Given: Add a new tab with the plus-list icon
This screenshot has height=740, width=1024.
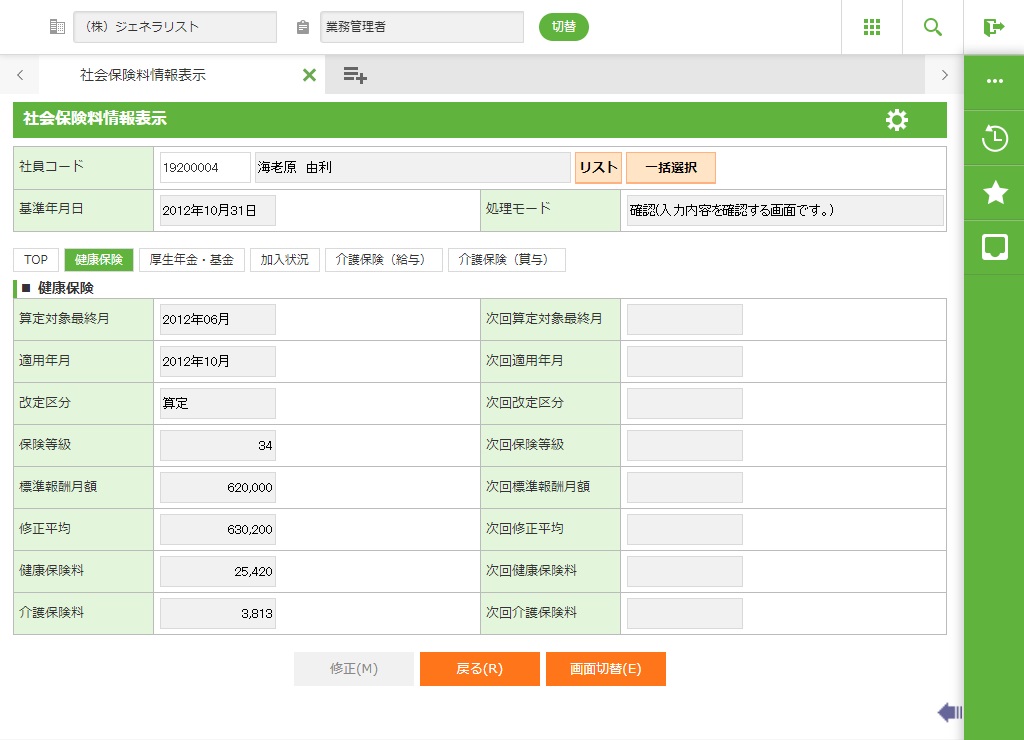Looking at the screenshot, I should (355, 75).
